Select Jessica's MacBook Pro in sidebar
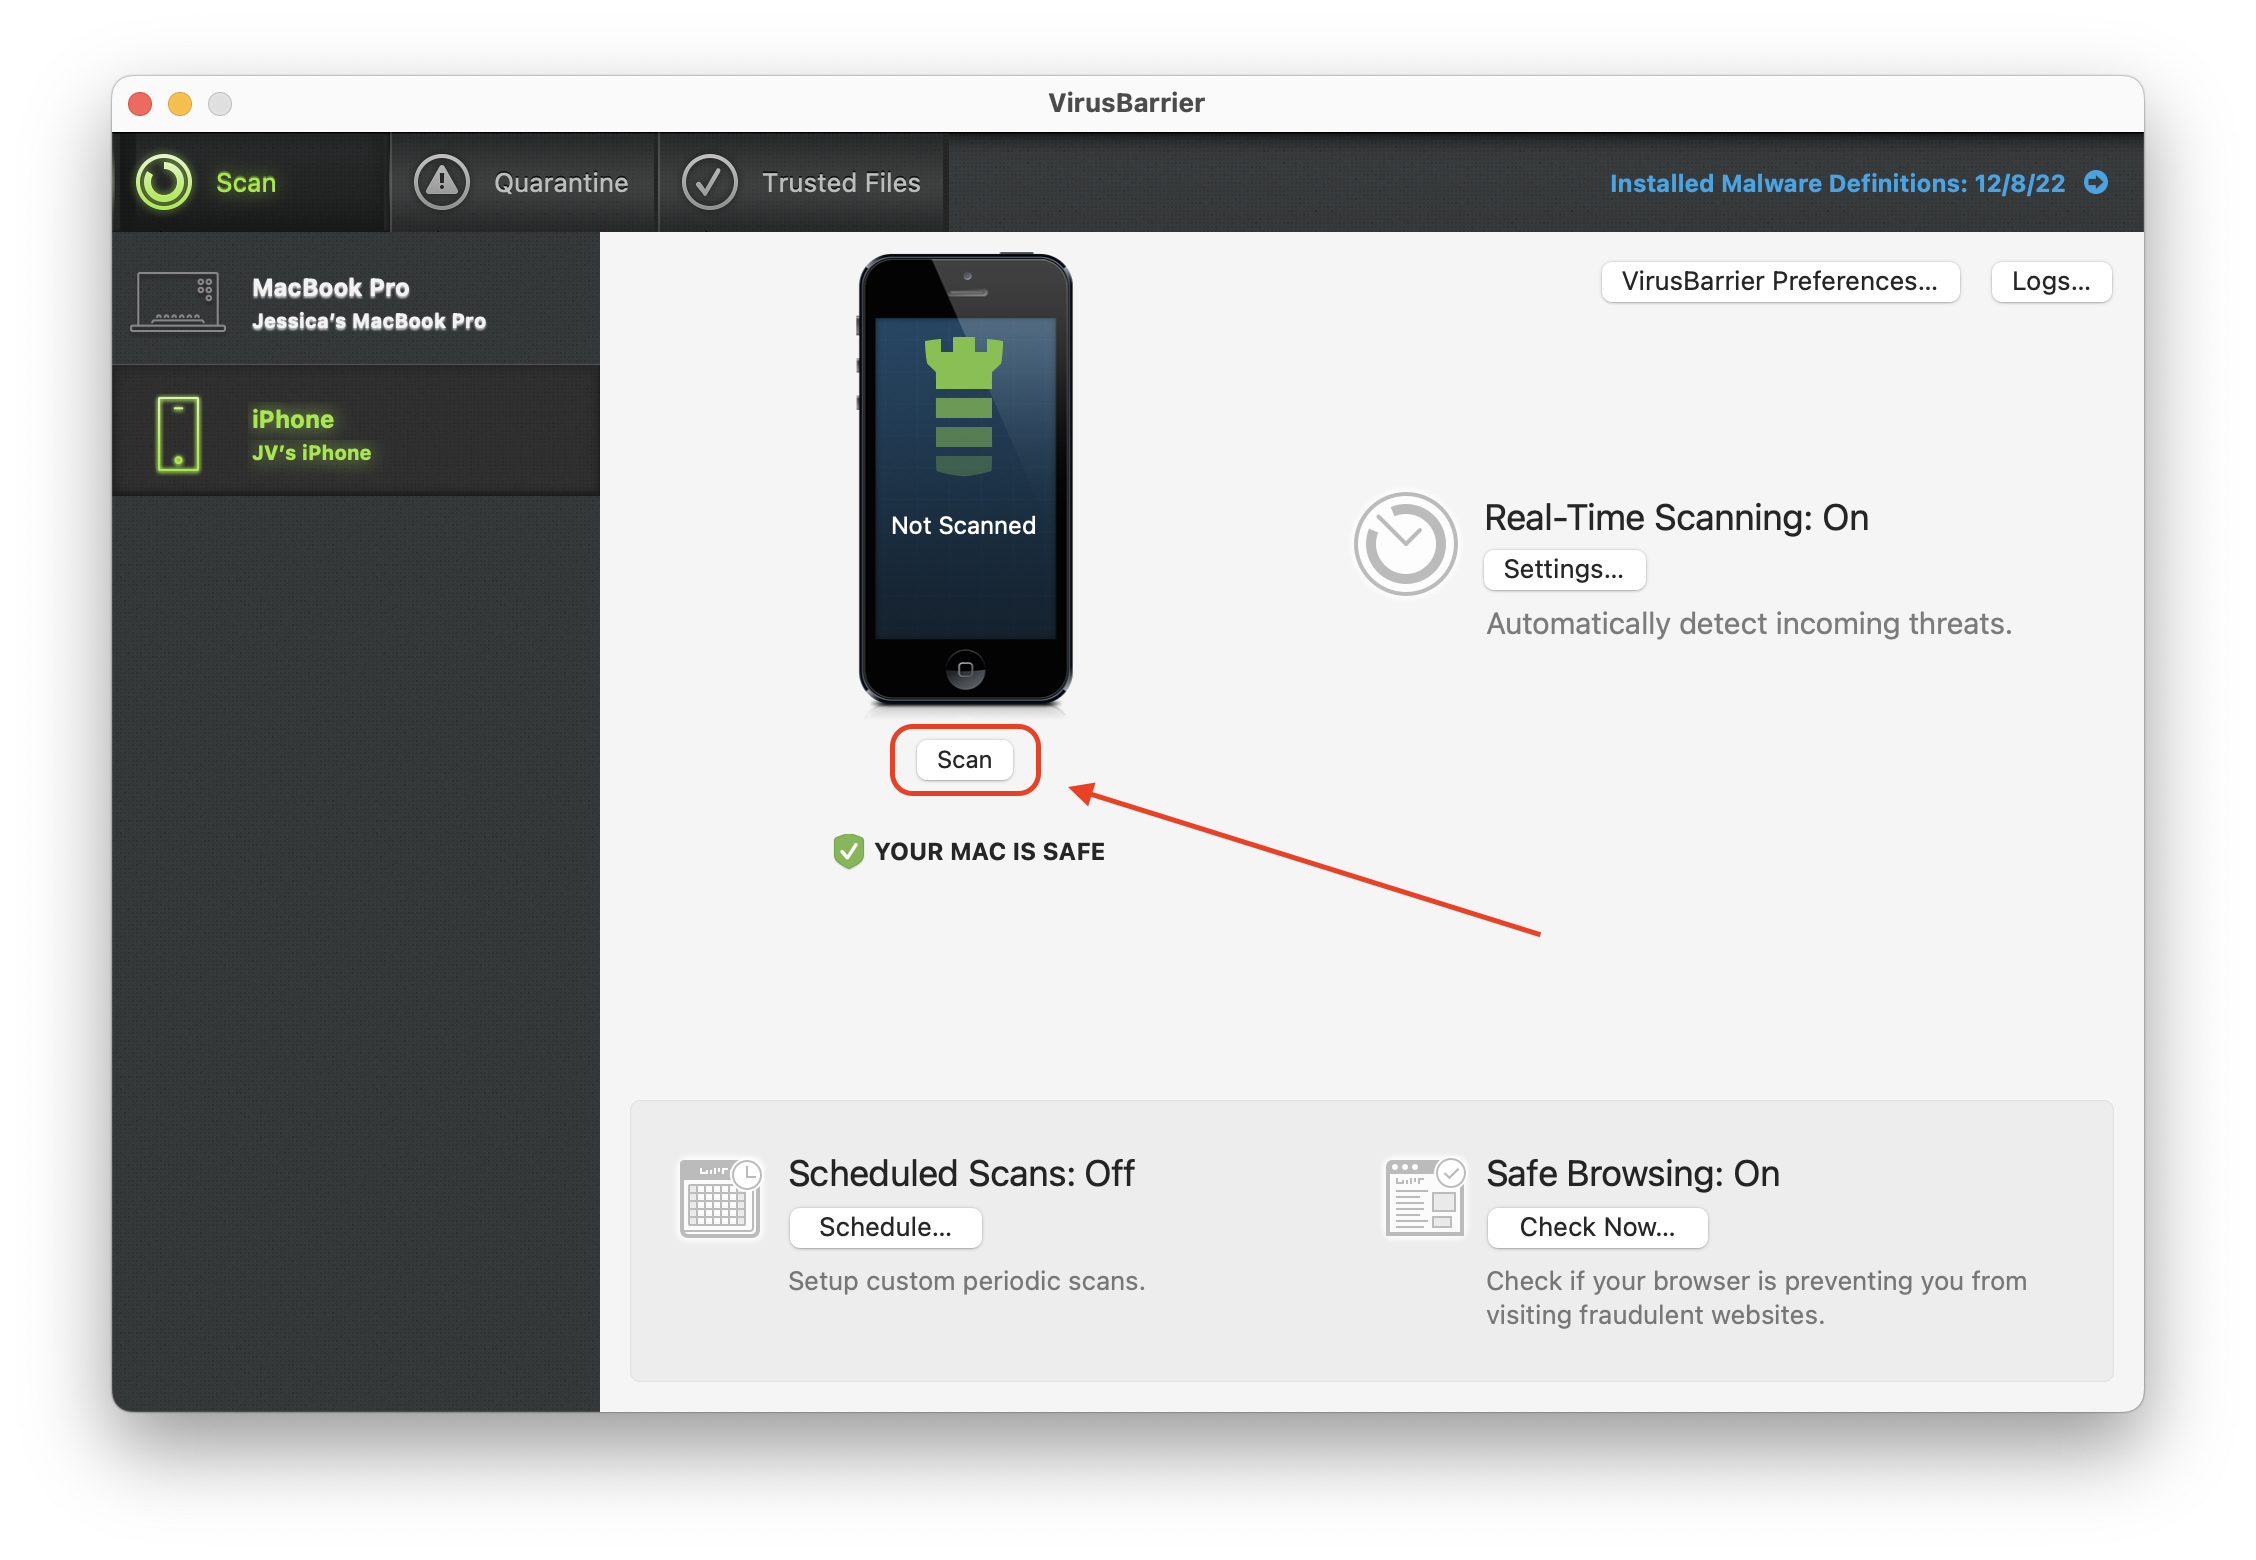The image size is (2256, 1560). [x=368, y=303]
